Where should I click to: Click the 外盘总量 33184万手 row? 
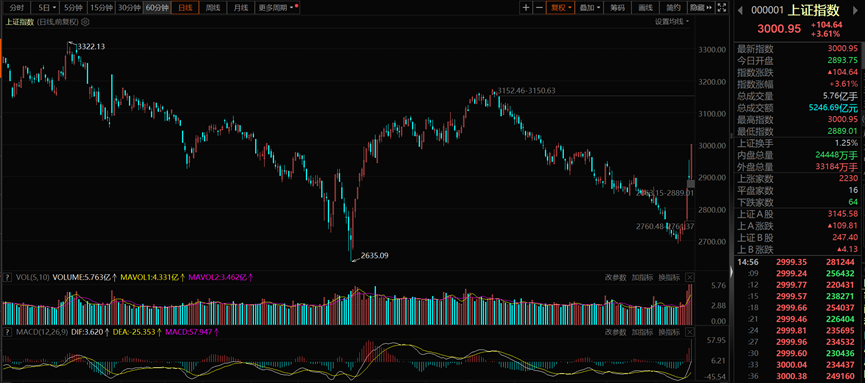[798, 167]
